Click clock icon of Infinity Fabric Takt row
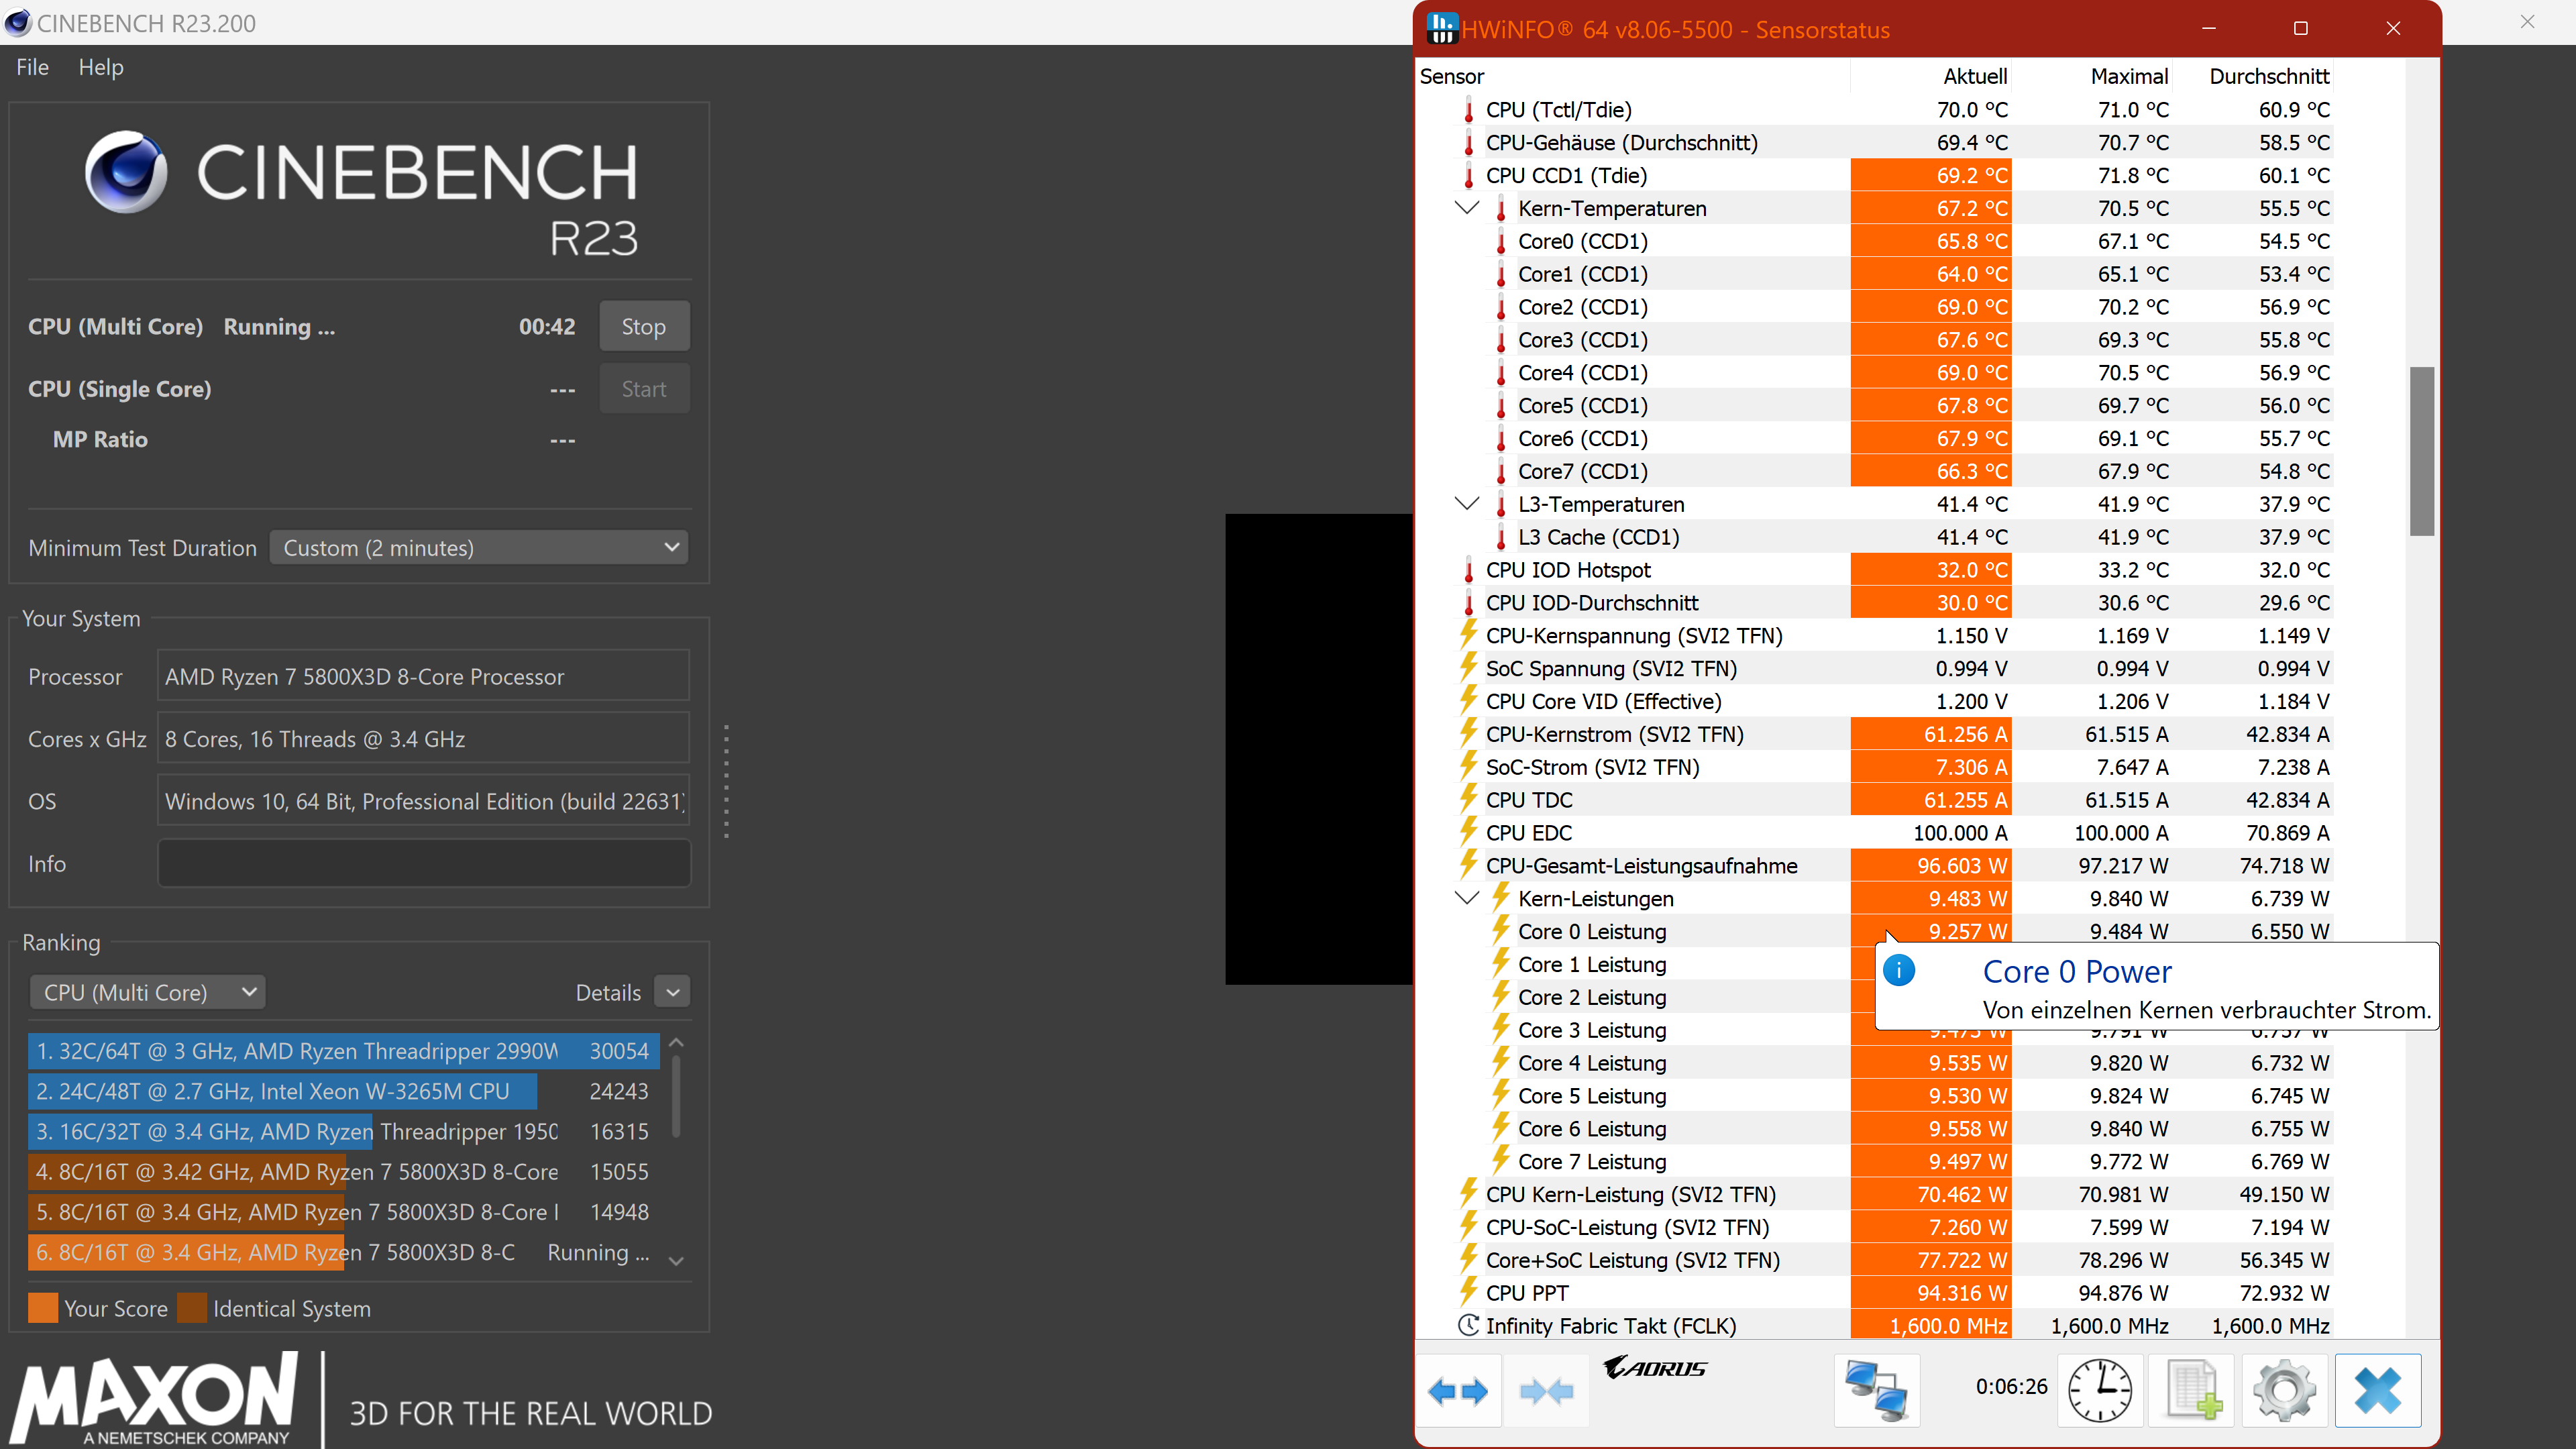 click(x=1468, y=1326)
